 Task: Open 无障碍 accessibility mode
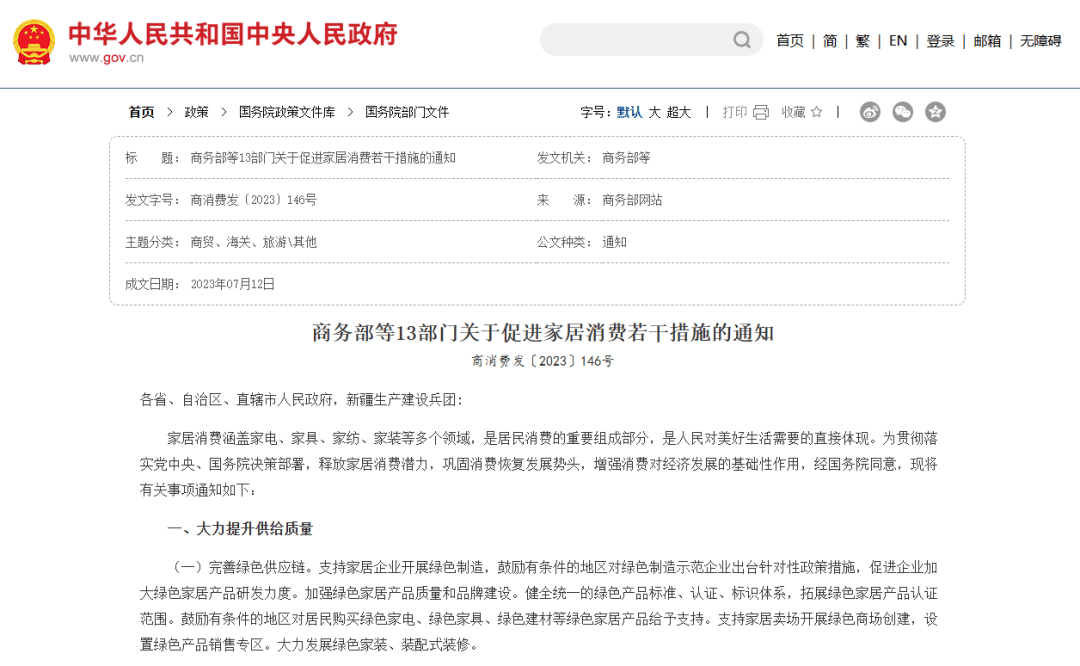(1040, 41)
